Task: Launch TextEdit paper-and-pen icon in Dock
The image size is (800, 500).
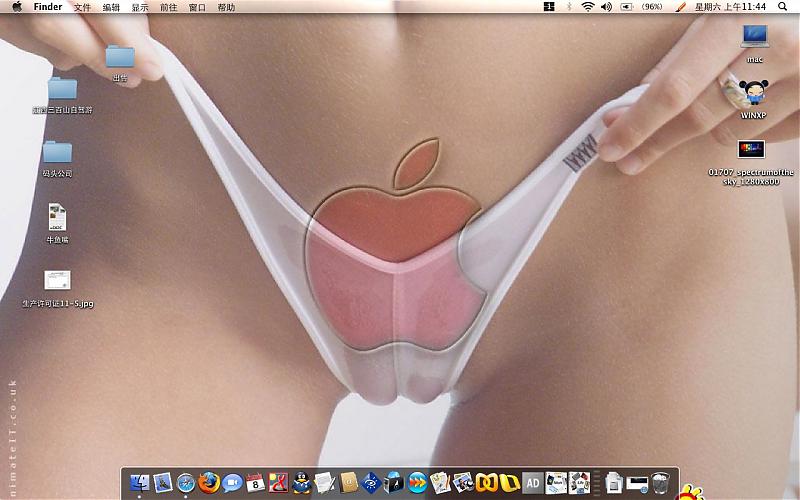Action: (325, 483)
